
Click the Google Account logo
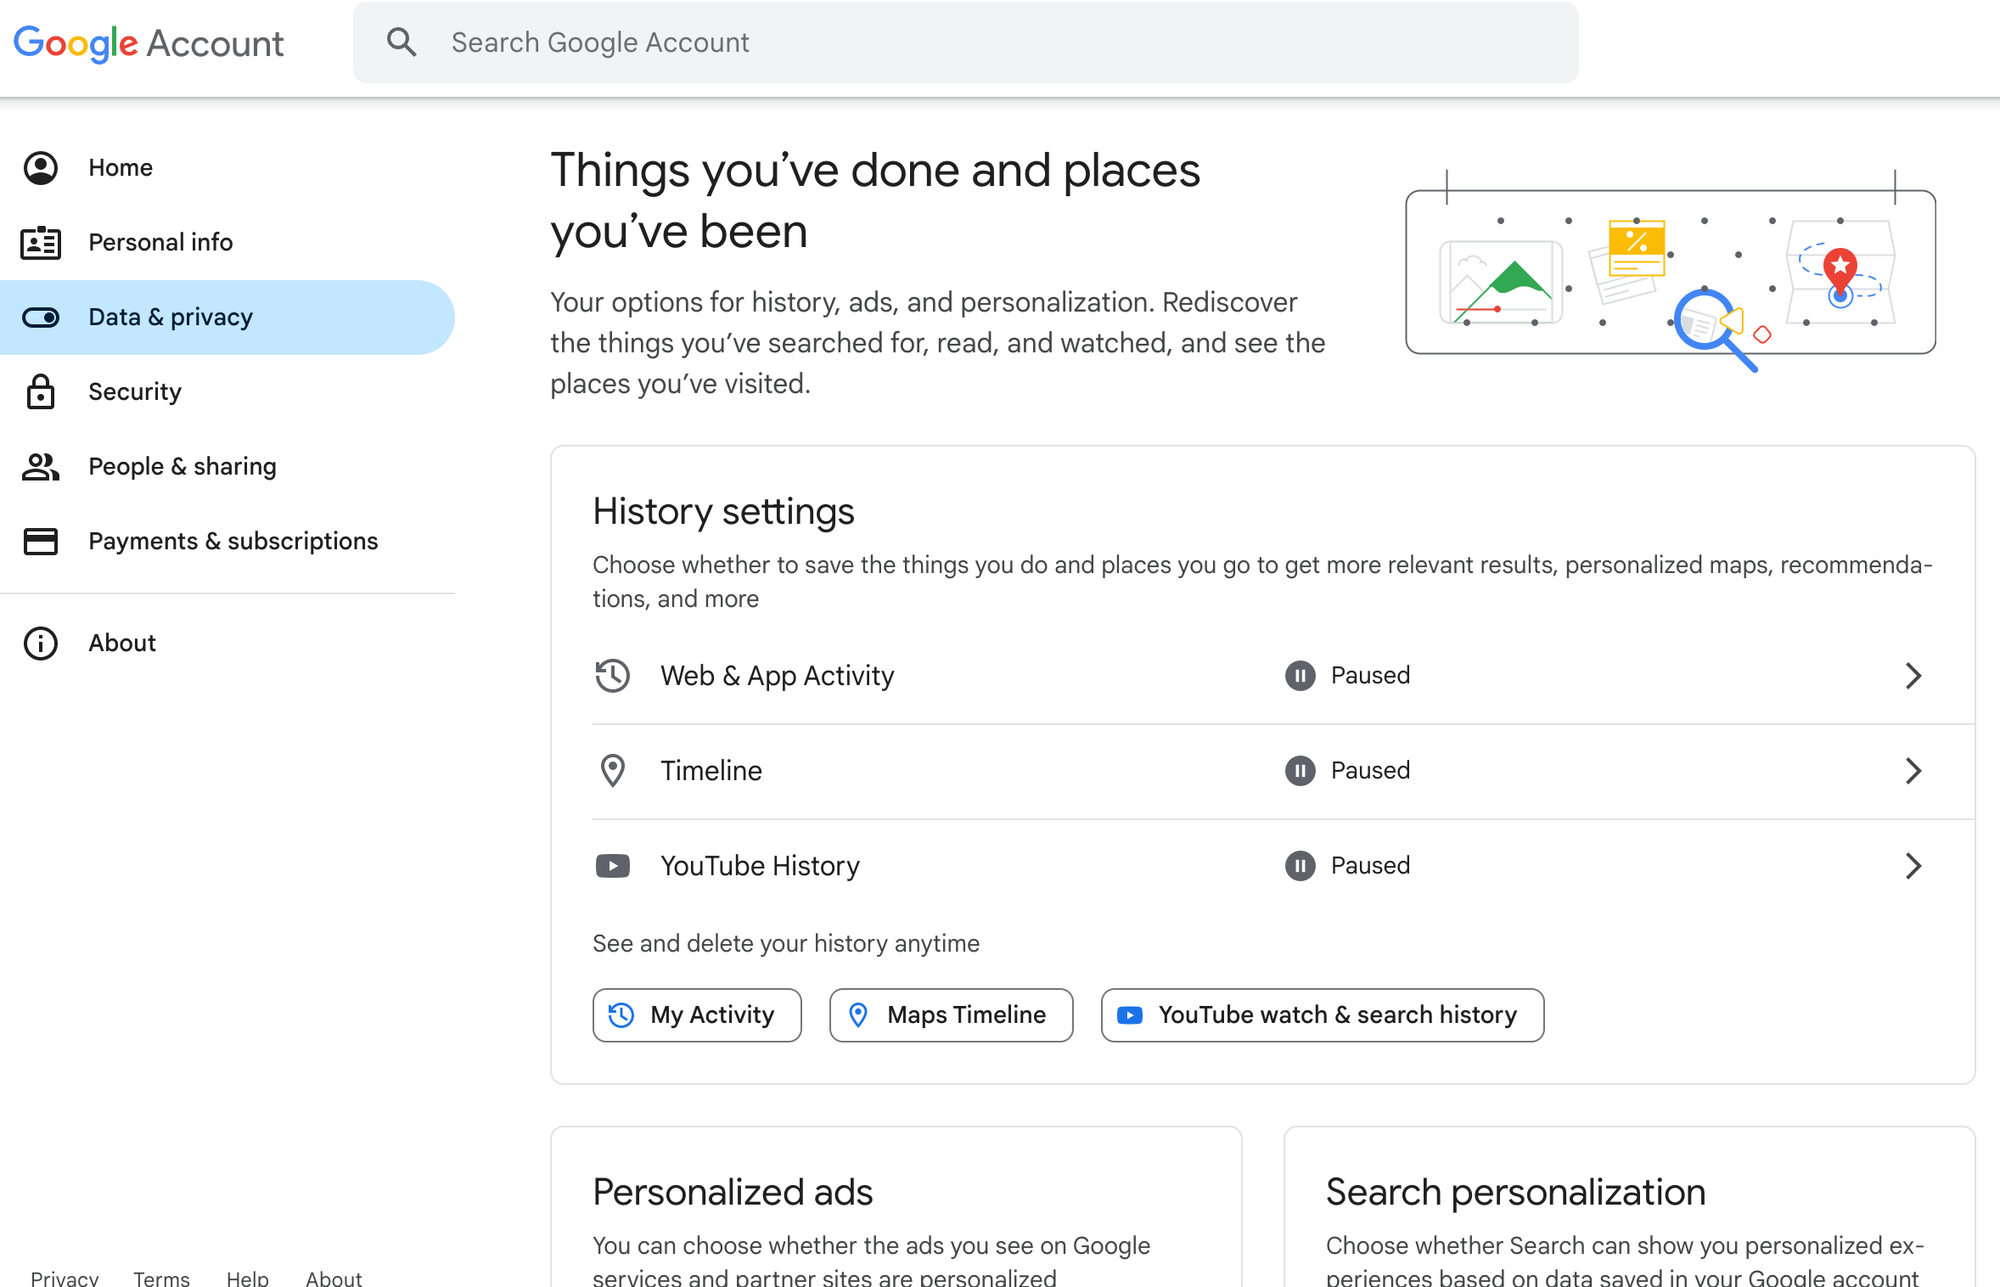pos(148,43)
